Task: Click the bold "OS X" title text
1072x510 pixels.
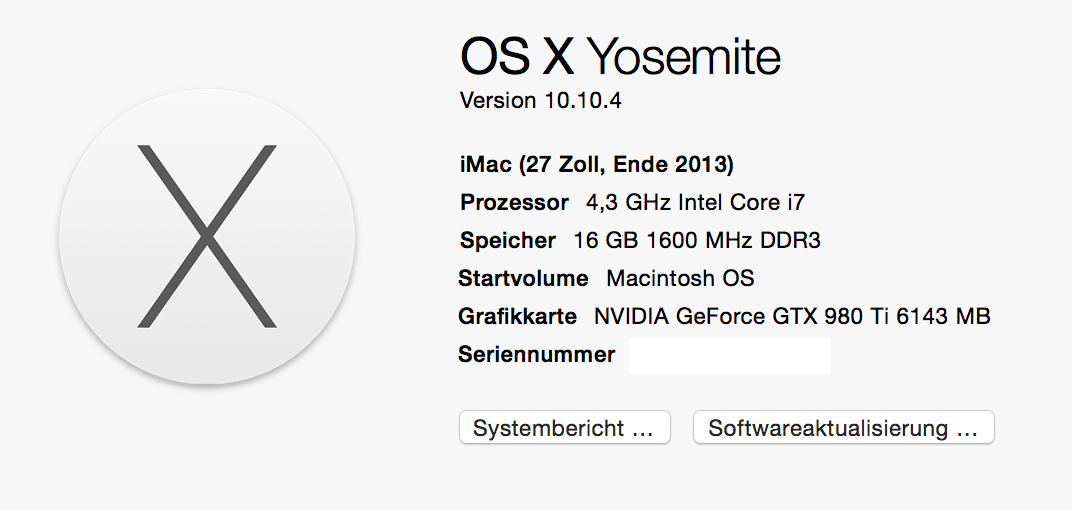Action: point(517,56)
